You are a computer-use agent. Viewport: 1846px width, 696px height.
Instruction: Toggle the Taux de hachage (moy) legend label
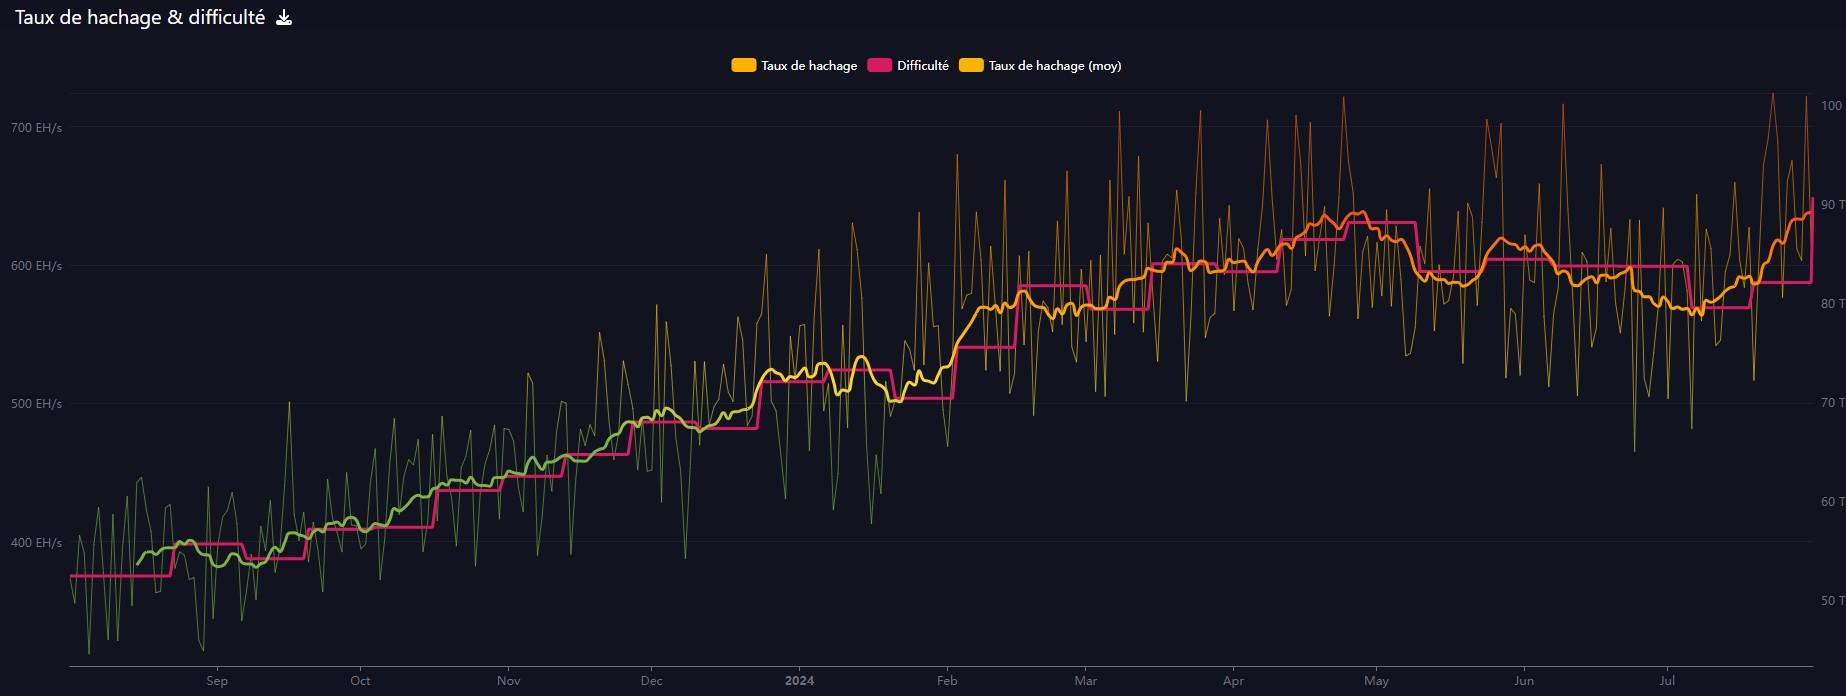tap(1054, 66)
